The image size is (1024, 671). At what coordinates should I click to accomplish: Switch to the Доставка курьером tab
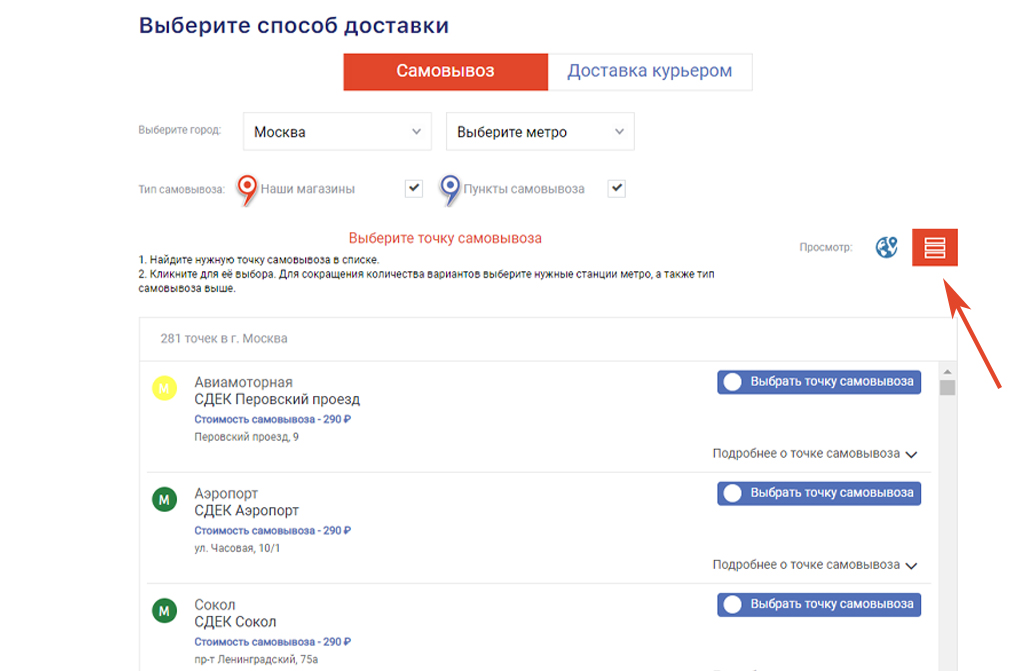click(650, 71)
